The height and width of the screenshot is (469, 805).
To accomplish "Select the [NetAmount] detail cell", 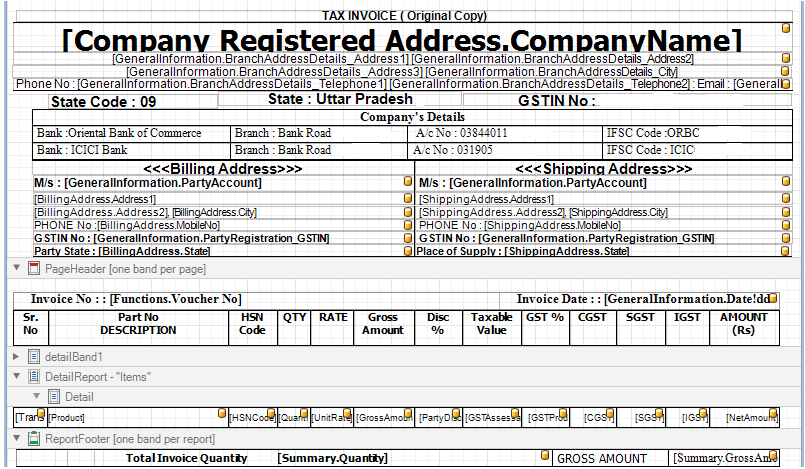I will 744,417.
